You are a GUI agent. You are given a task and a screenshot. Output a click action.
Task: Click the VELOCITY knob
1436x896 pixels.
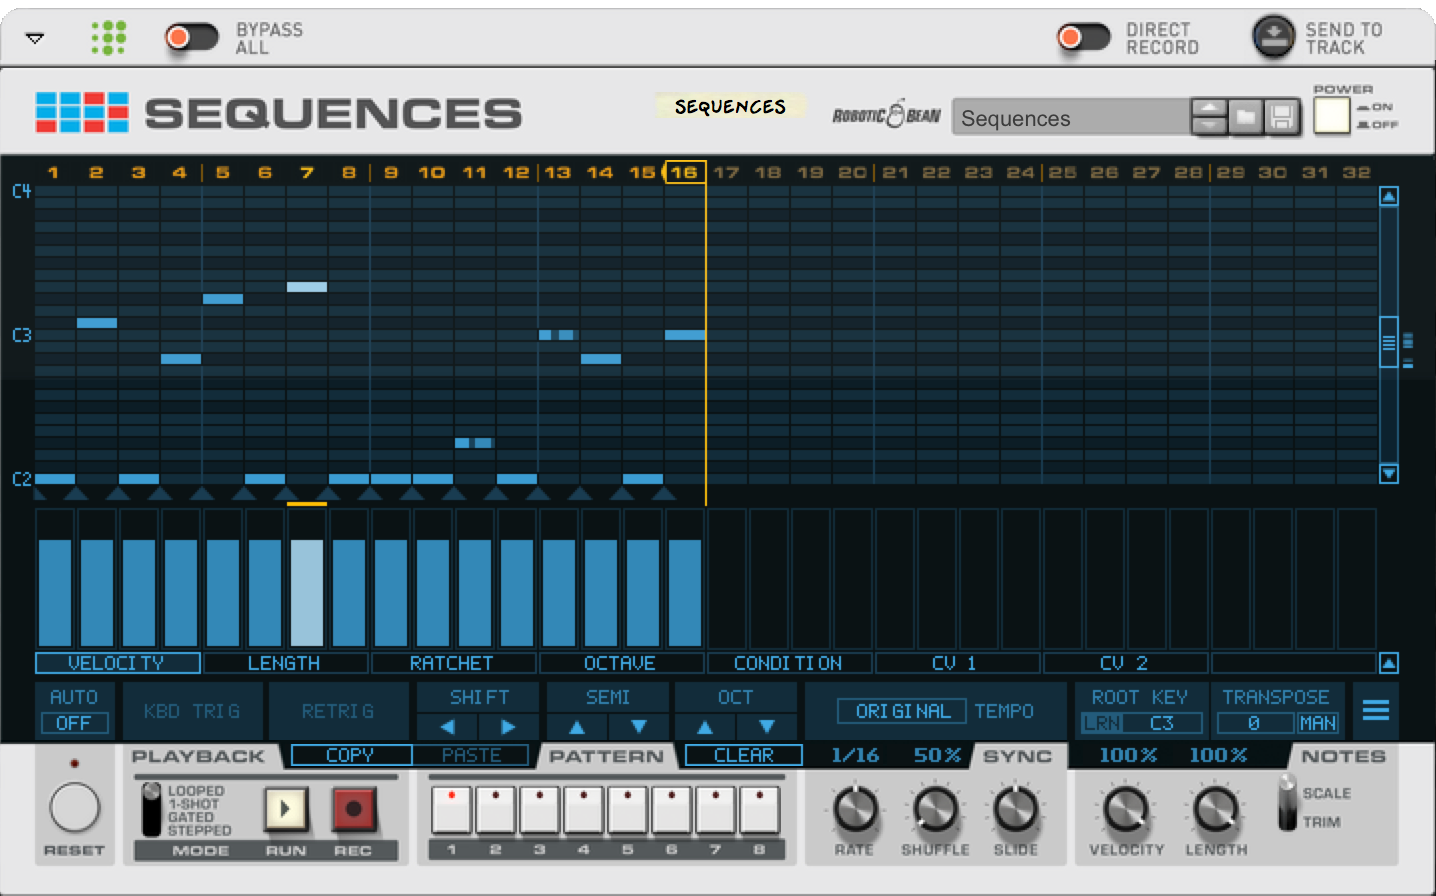(1126, 810)
